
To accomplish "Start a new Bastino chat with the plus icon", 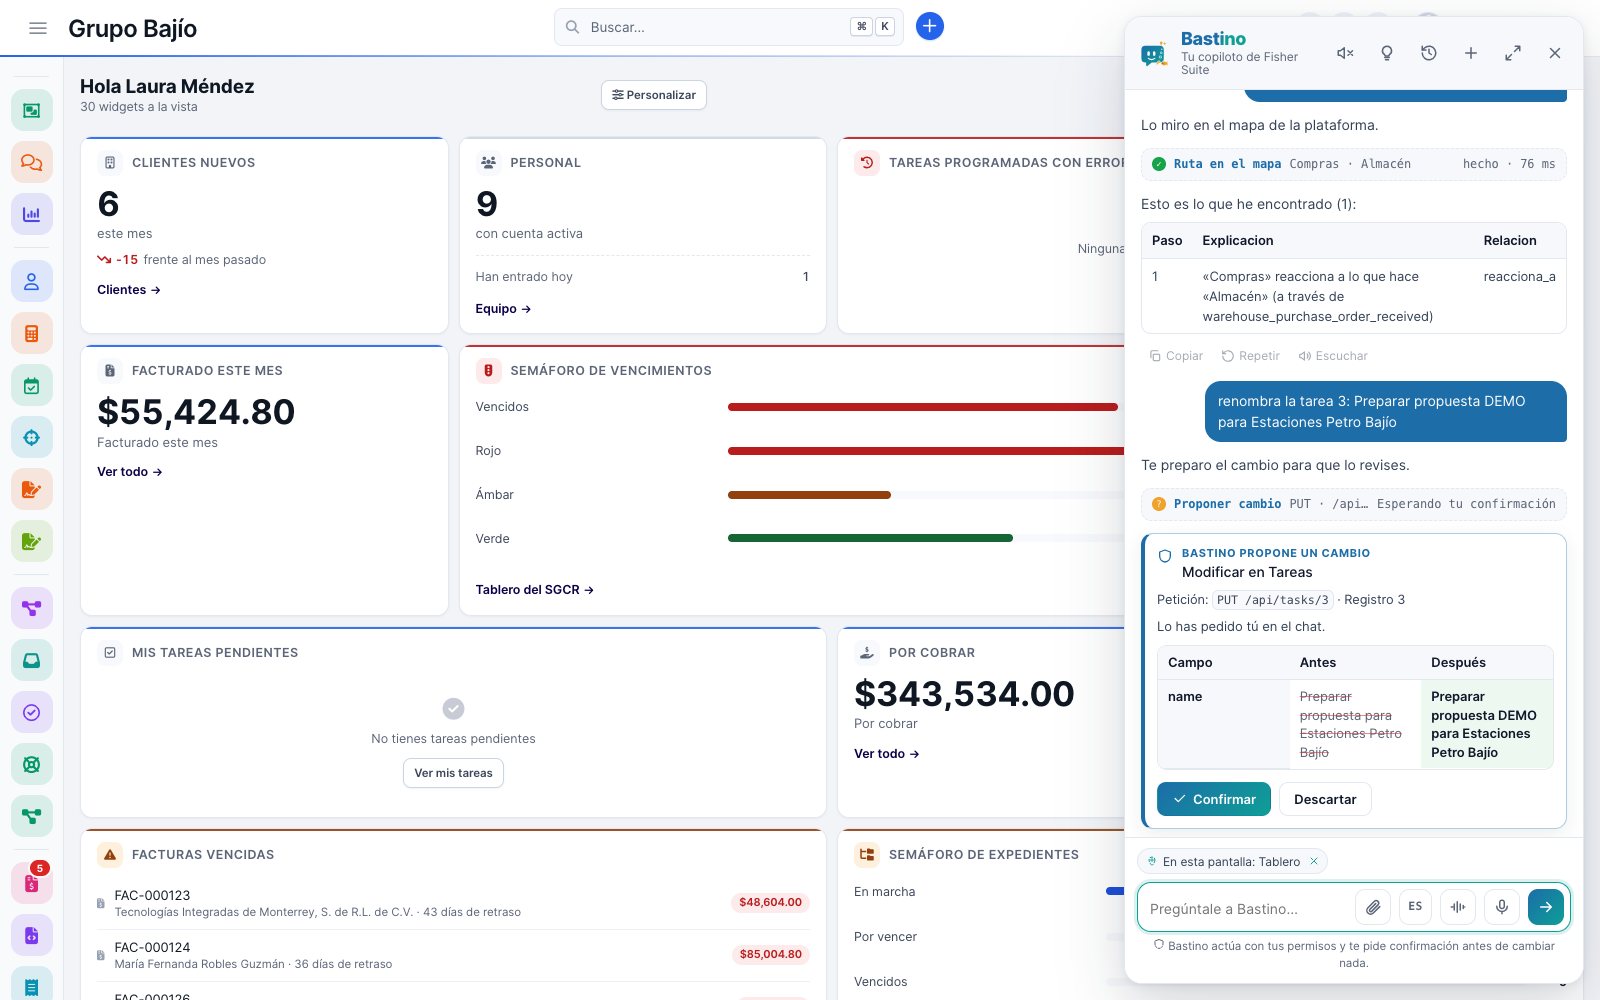I will 1471,53.
